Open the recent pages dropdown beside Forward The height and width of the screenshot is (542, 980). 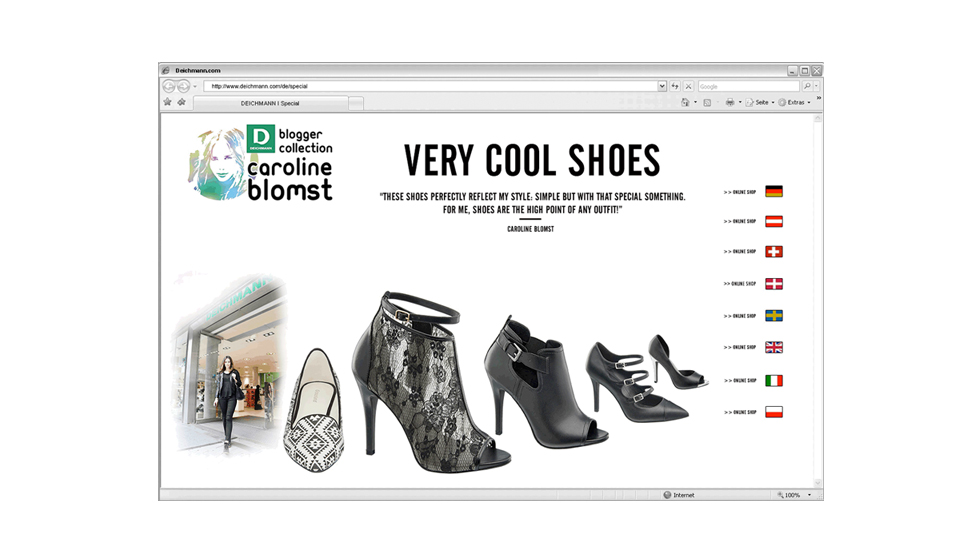[195, 86]
